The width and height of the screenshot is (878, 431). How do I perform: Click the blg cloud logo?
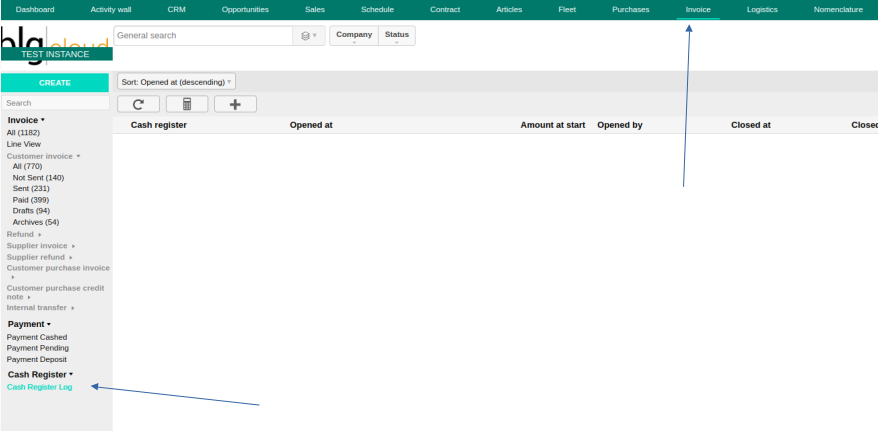55,45
